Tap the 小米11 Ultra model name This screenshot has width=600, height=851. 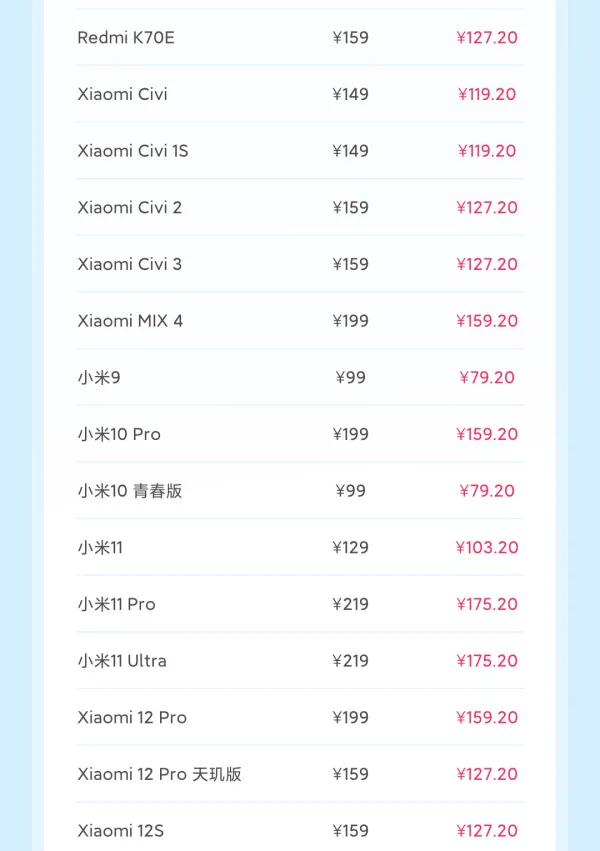pyautogui.click(x=122, y=661)
